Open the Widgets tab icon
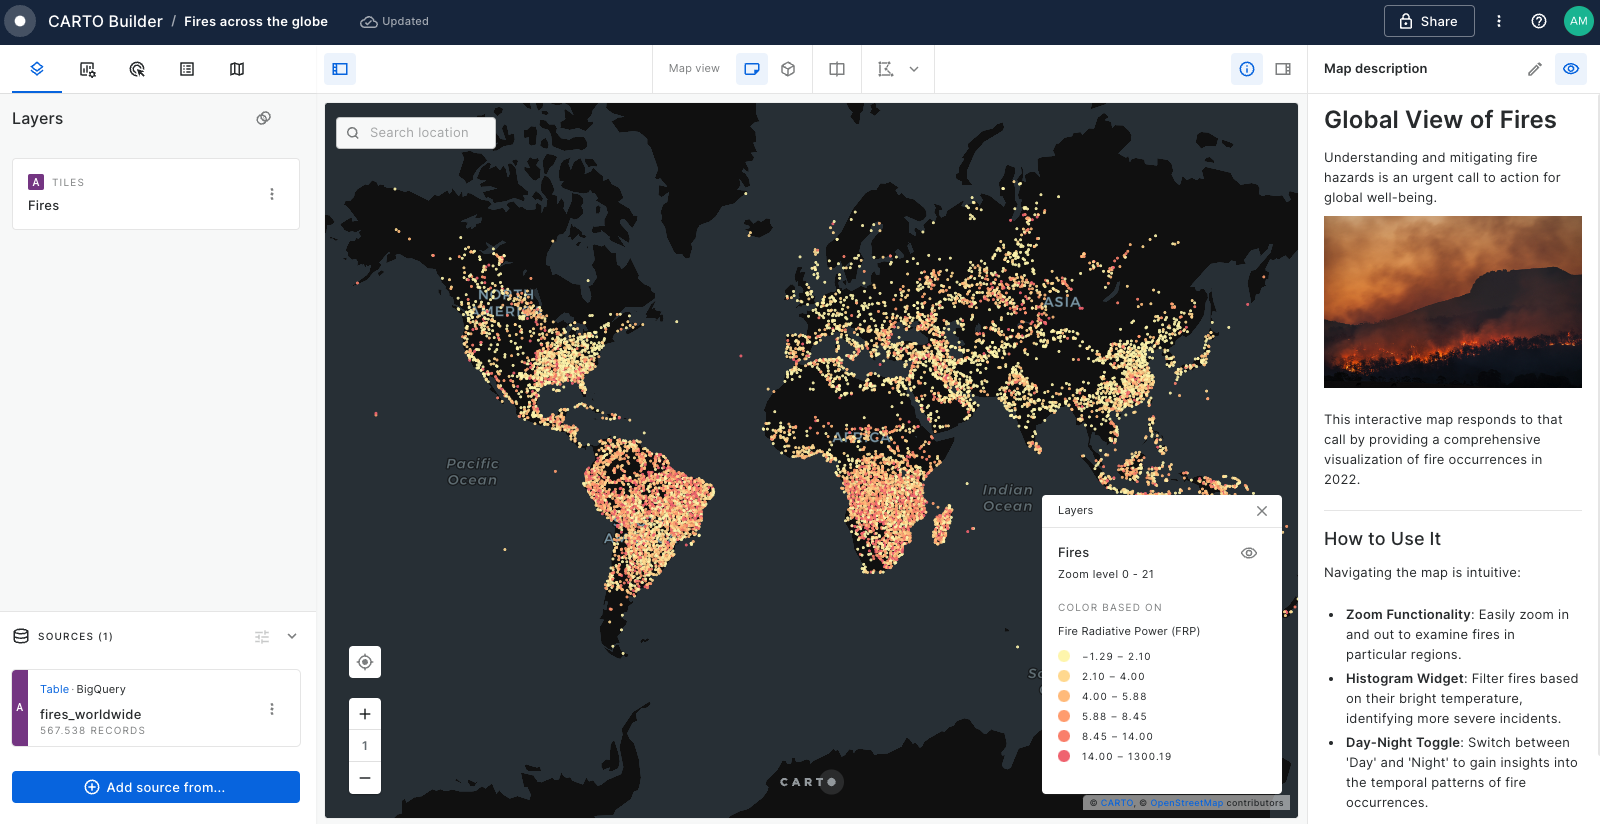1600x824 pixels. [88, 69]
